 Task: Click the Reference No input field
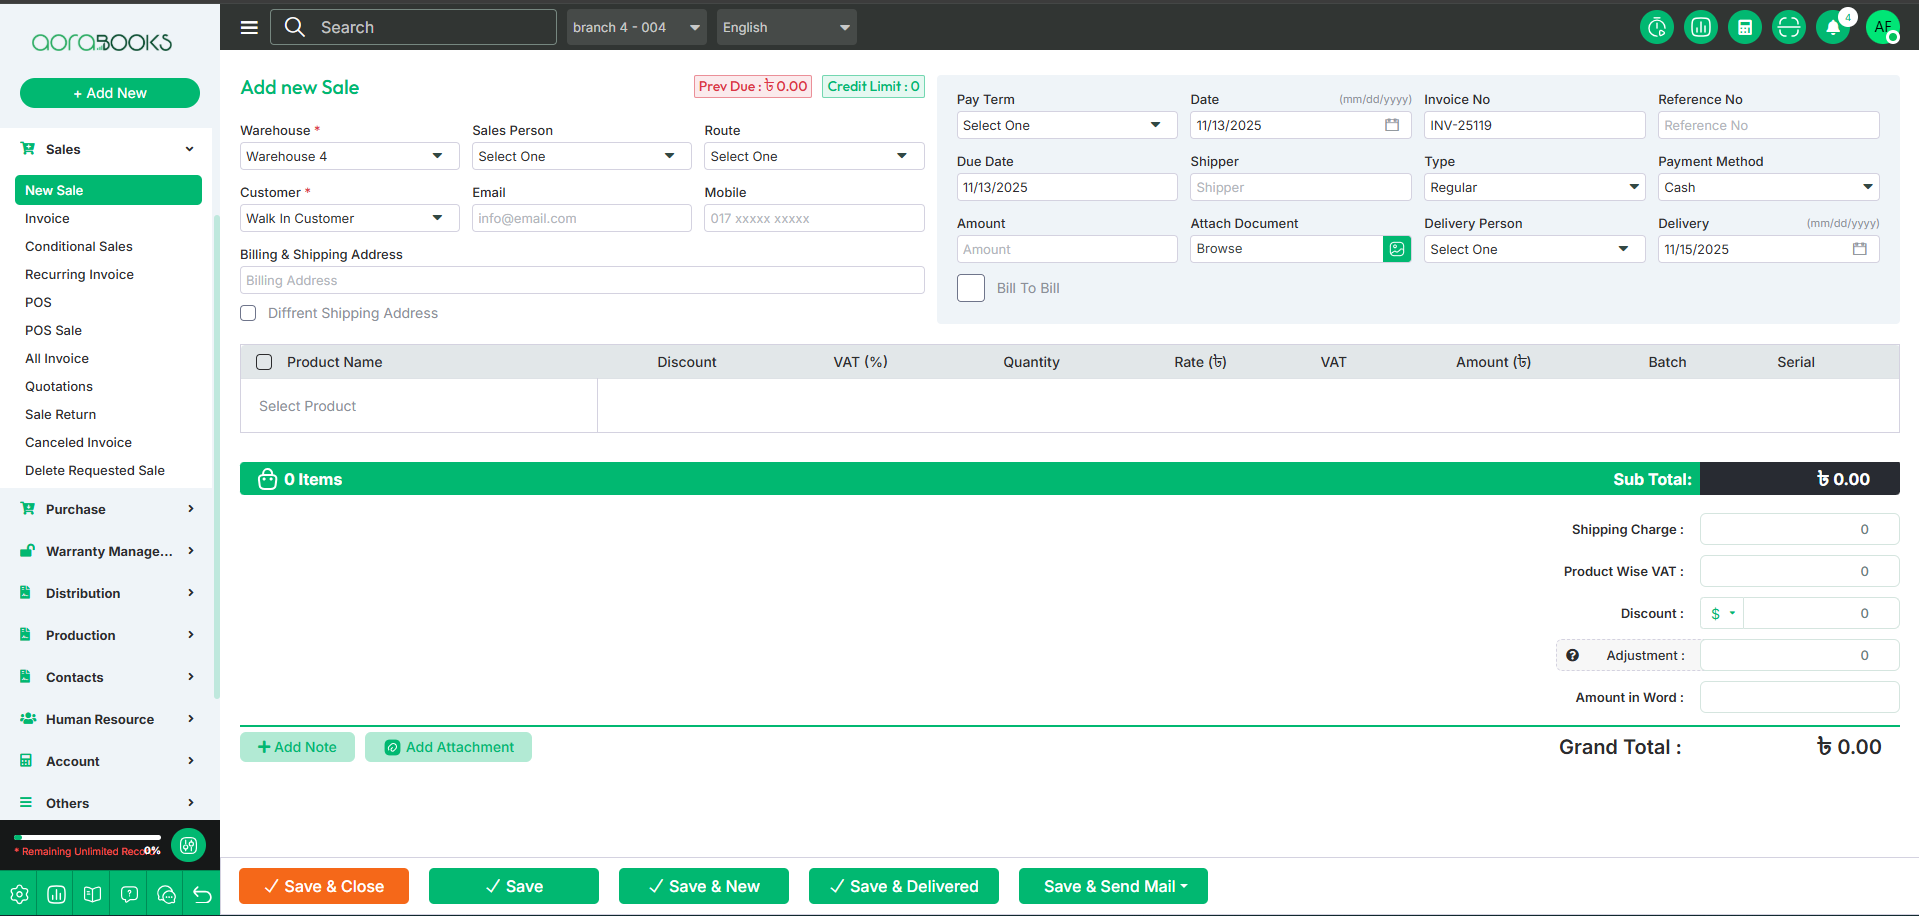[1767, 125]
